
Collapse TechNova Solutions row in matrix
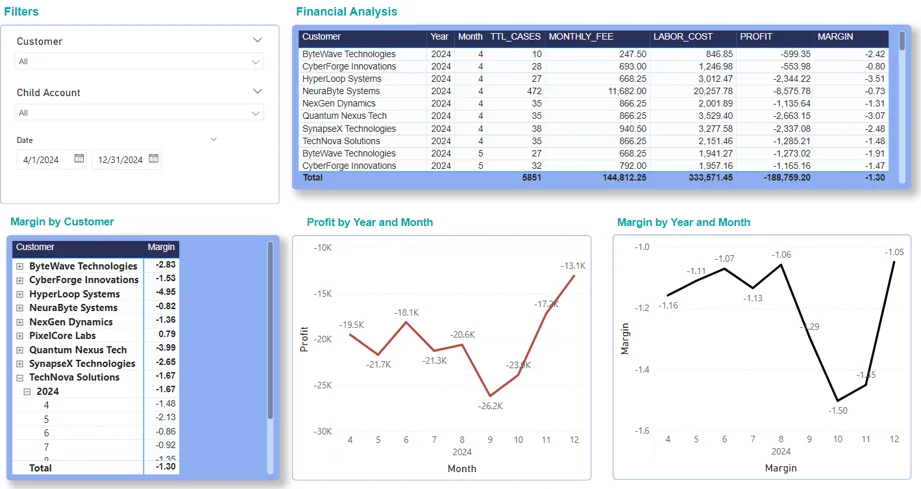(x=19, y=378)
